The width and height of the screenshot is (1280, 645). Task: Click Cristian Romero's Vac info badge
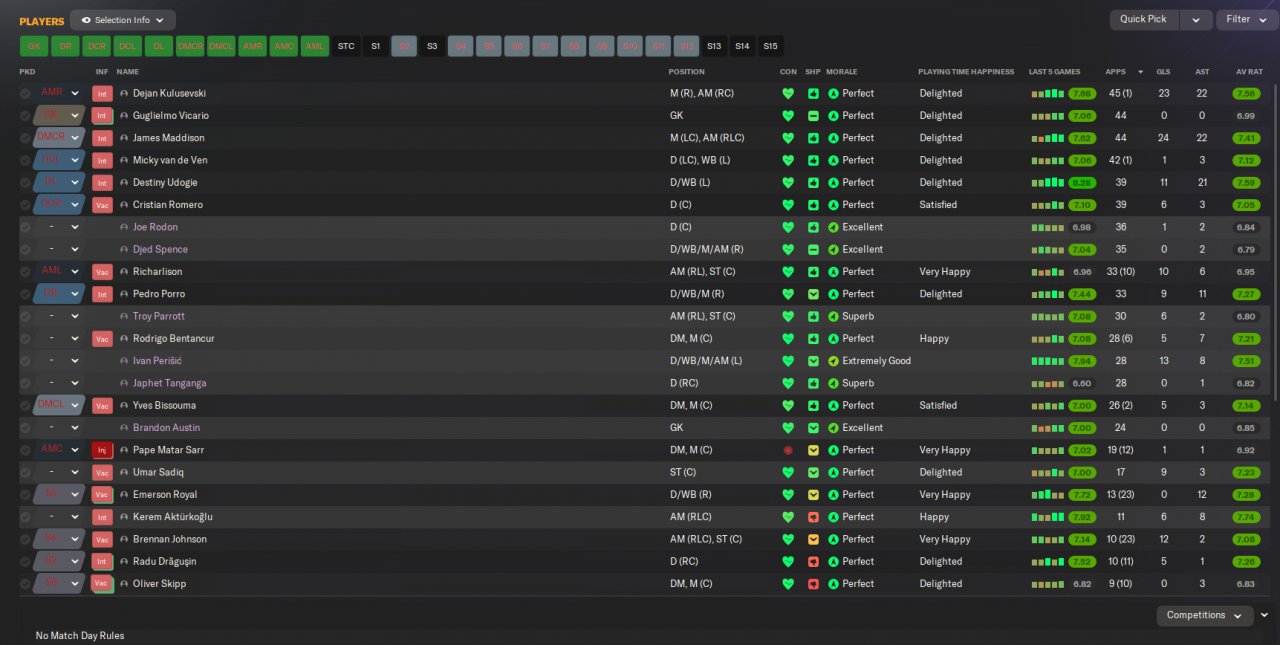click(x=101, y=205)
